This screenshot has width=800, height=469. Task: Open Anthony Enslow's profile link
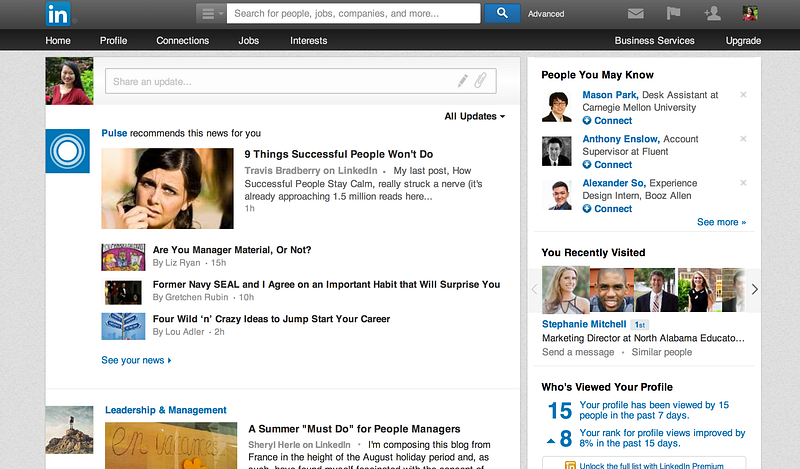point(621,139)
